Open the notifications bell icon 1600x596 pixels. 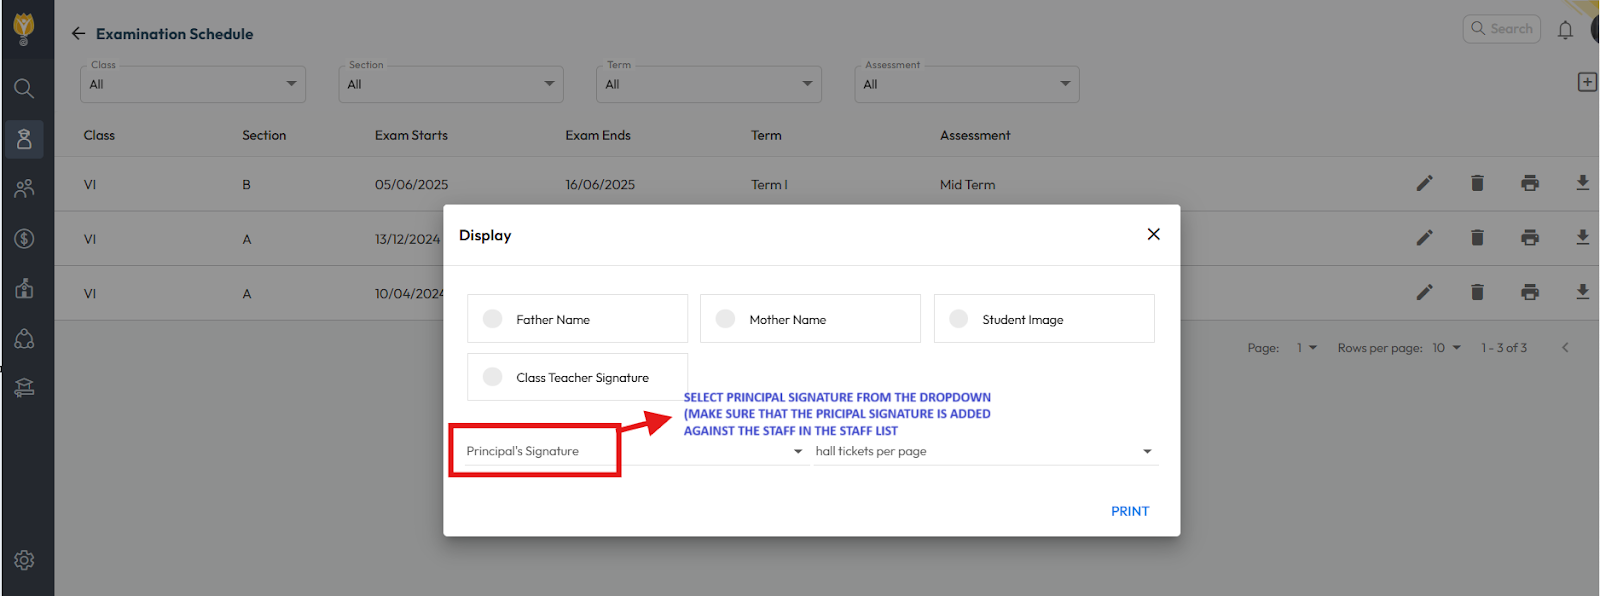tap(1565, 30)
